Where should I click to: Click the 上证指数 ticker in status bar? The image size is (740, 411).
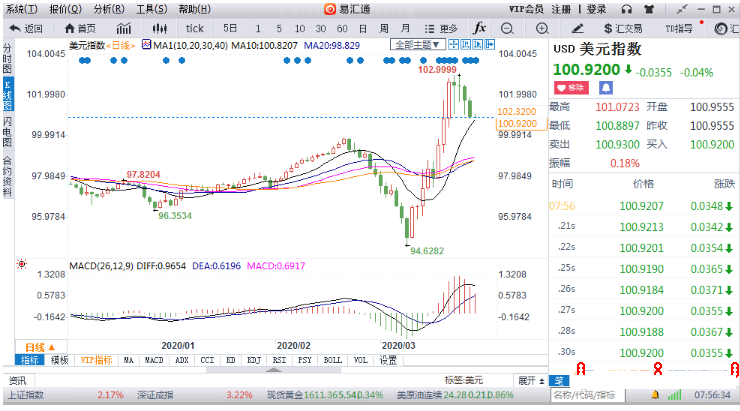25,395
